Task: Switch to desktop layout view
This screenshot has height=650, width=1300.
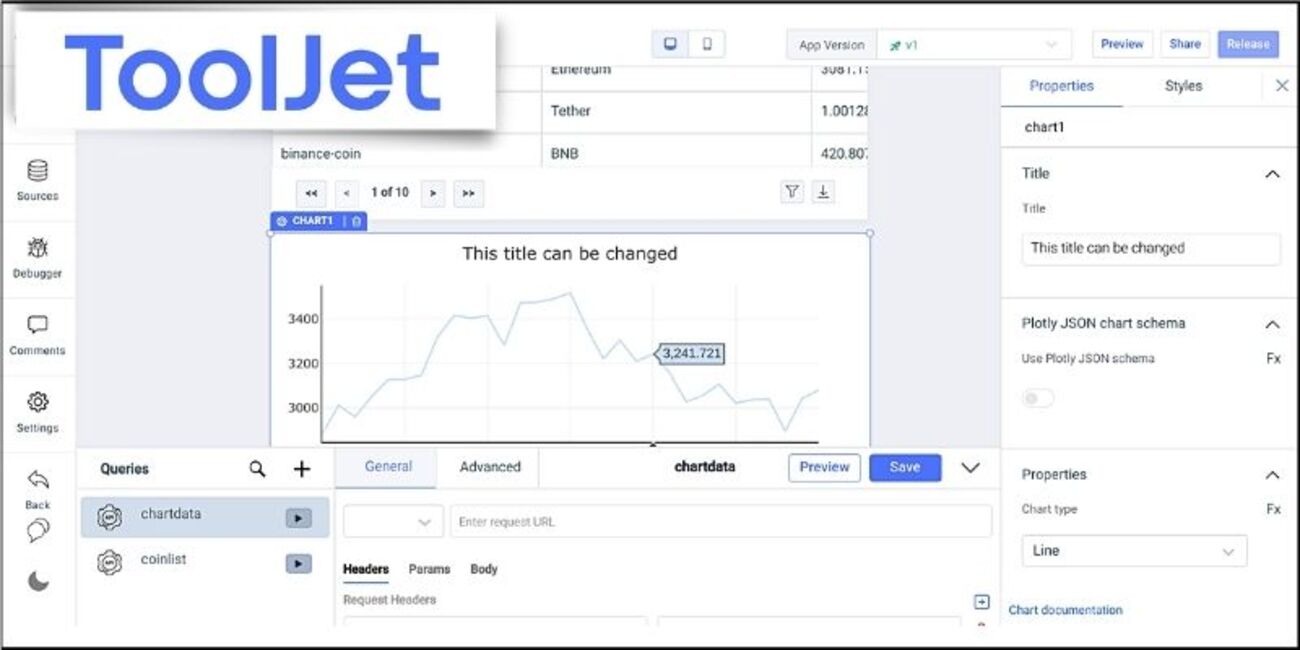Action: (x=670, y=44)
